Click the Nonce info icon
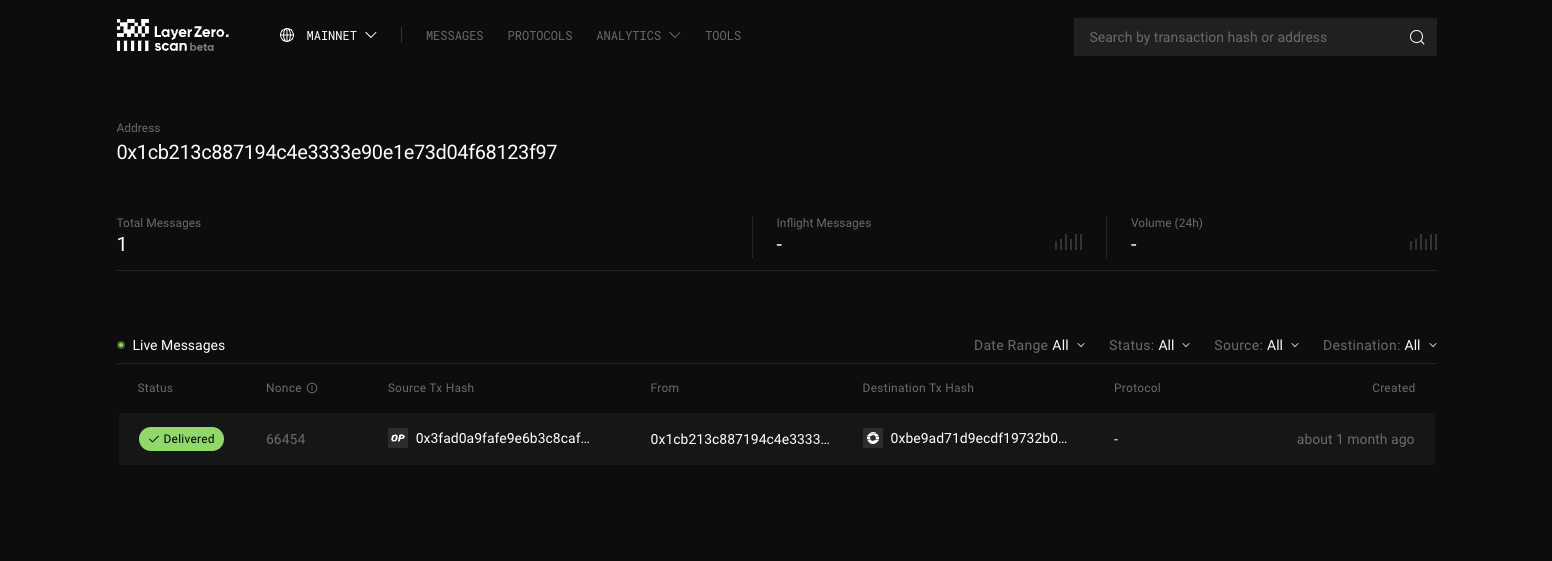This screenshot has height=561, width=1552. coord(312,388)
